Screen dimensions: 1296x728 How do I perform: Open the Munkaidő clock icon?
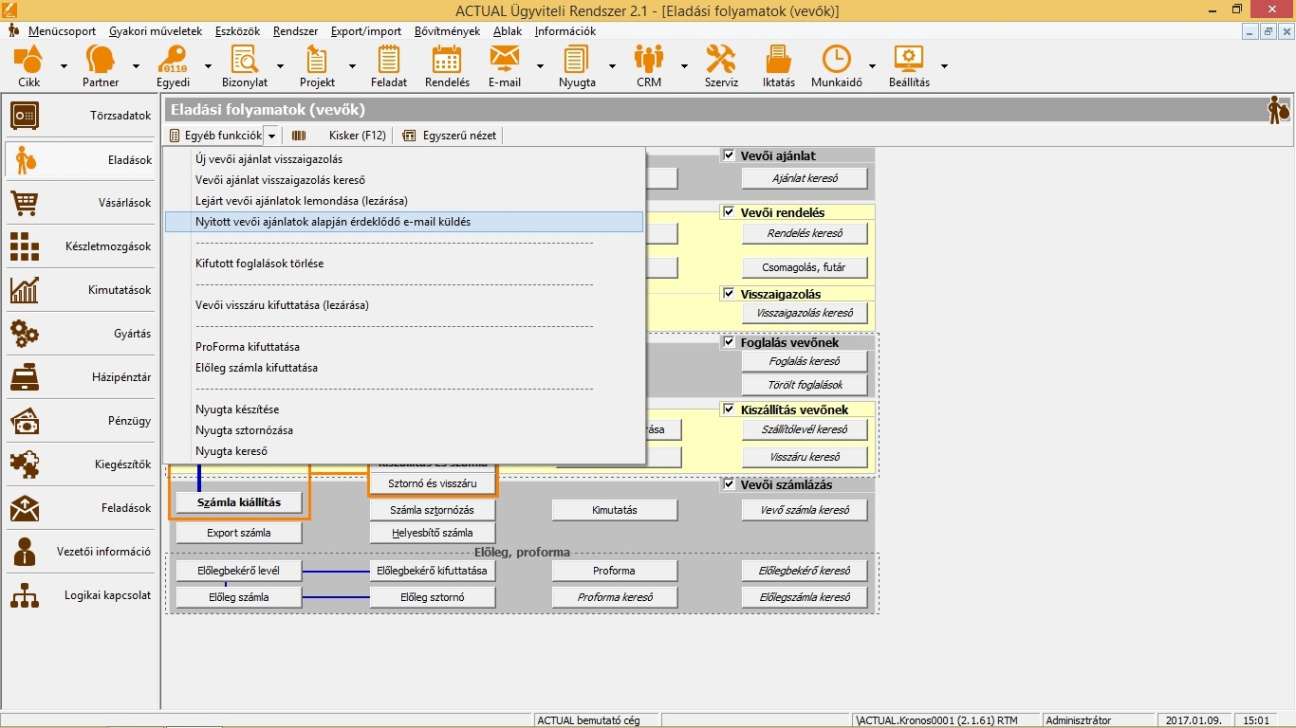click(x=836, y=61)
